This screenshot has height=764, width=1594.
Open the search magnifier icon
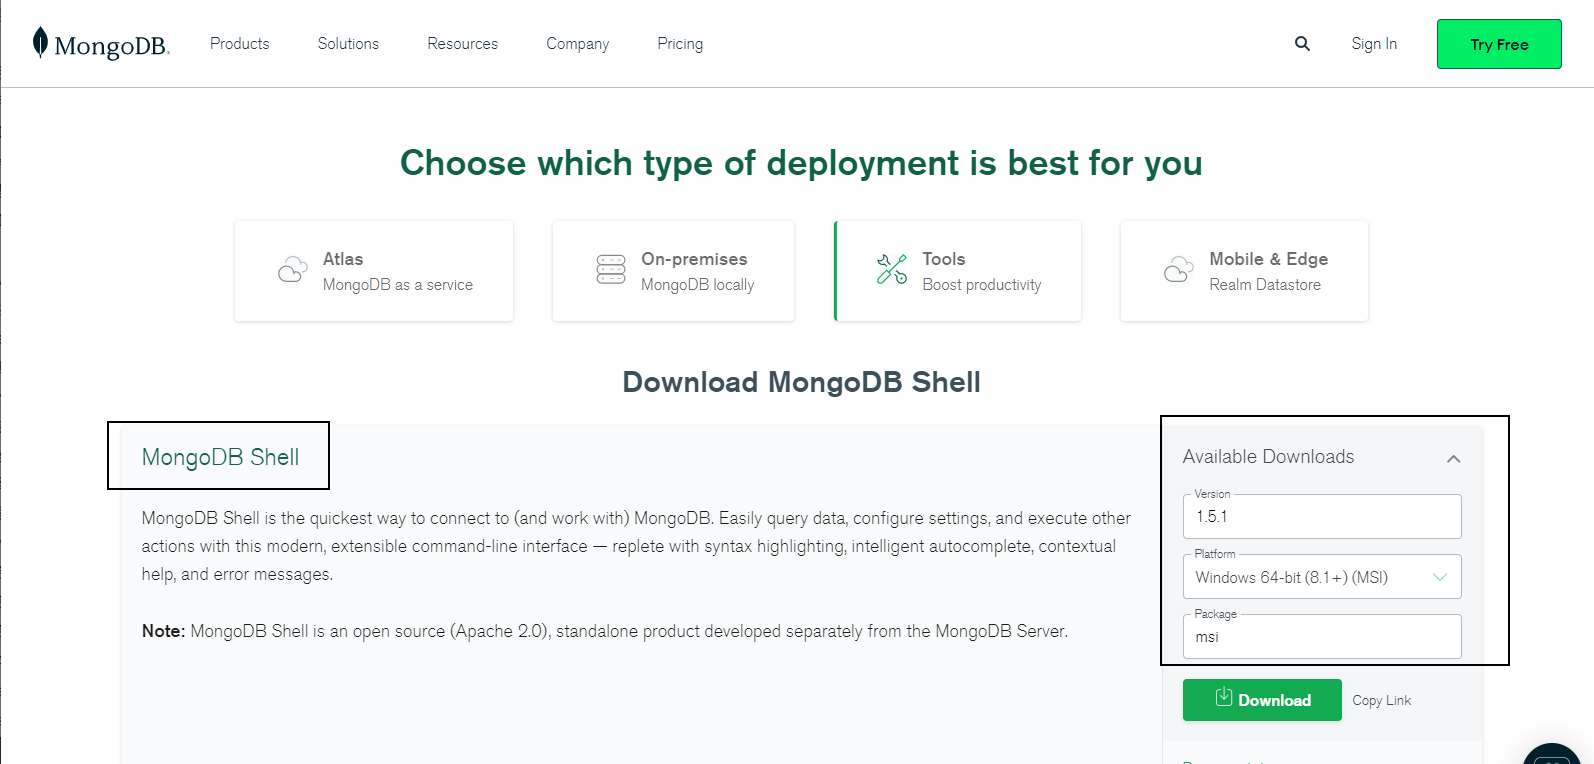pyautogui.click(x=1302, y=43)
